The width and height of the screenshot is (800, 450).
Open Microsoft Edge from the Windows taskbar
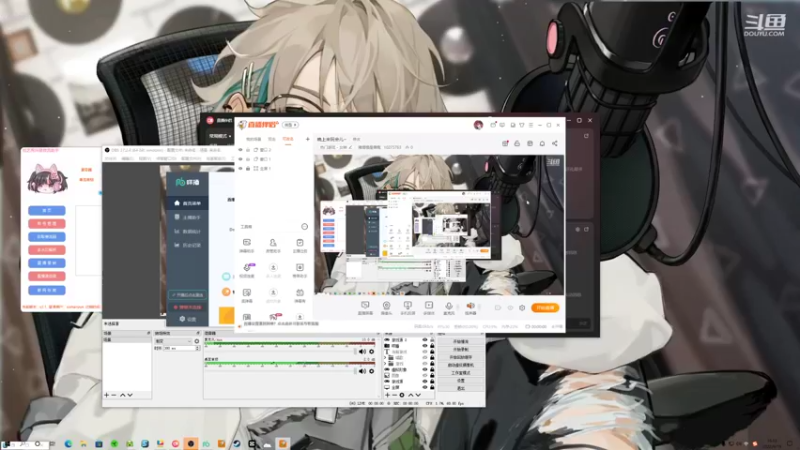point(68,444)
